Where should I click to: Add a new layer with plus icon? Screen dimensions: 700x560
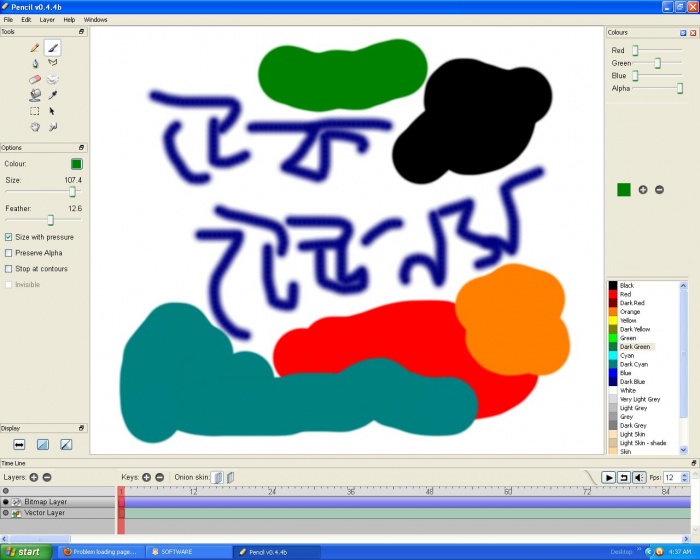[x=34, y=477]
